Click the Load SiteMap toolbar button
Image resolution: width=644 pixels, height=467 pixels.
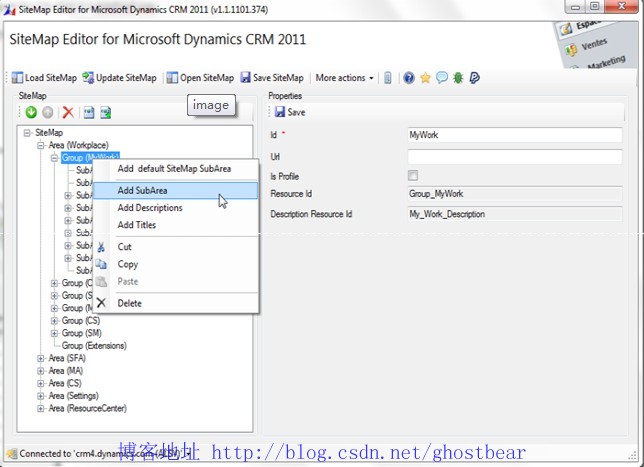click(44, 78)
